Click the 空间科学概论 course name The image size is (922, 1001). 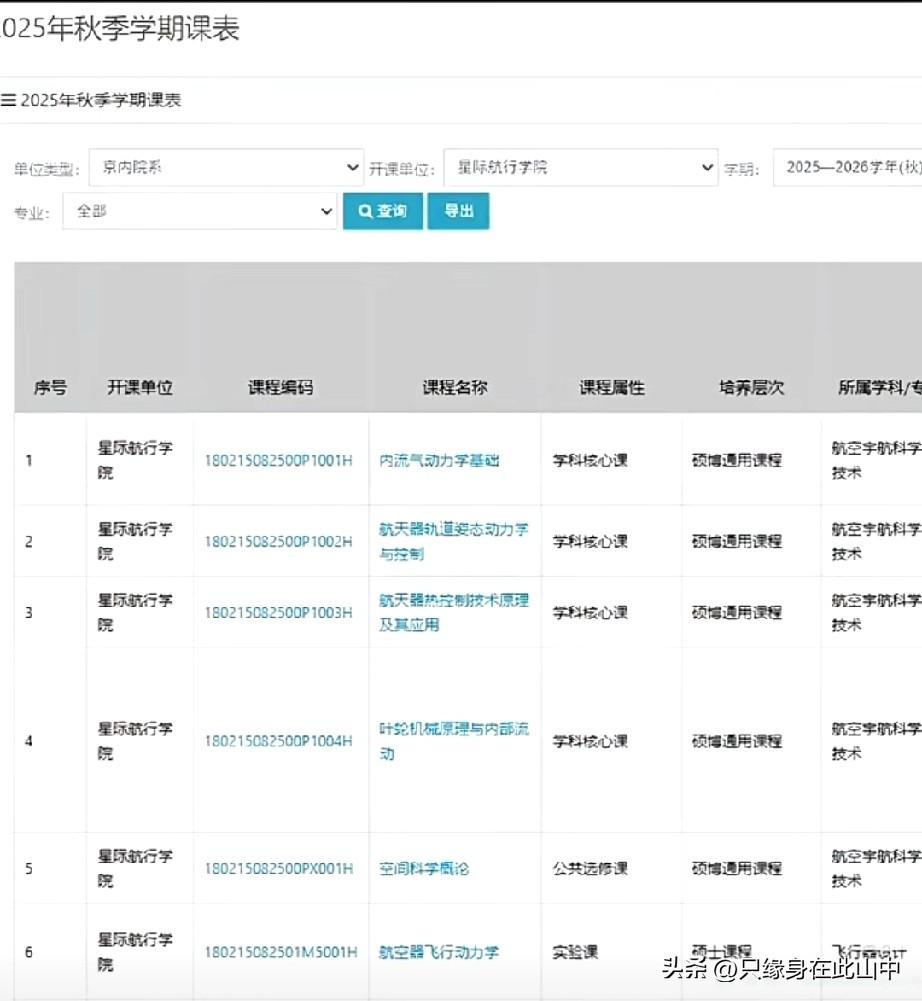[424, 869]
